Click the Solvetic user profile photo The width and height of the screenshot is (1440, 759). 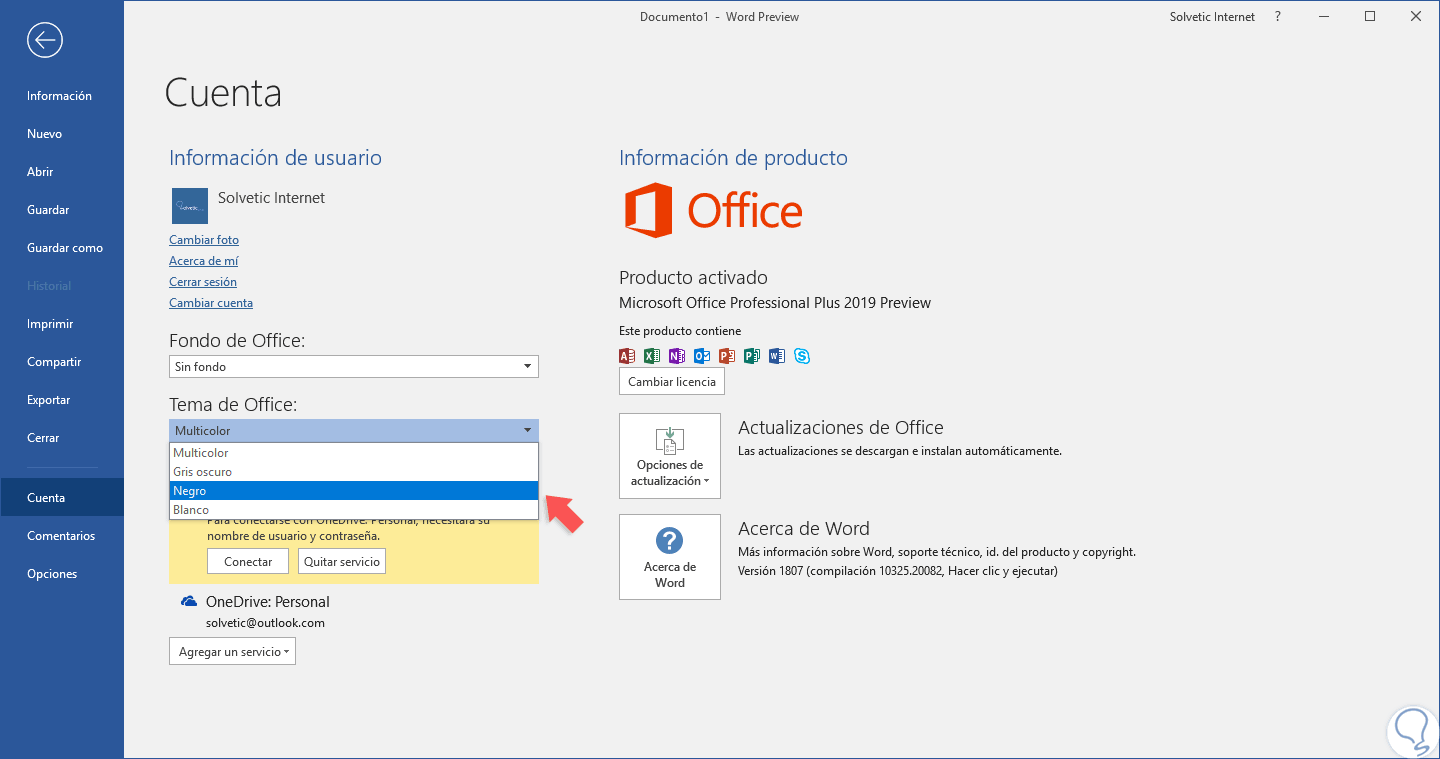point(190,206)
